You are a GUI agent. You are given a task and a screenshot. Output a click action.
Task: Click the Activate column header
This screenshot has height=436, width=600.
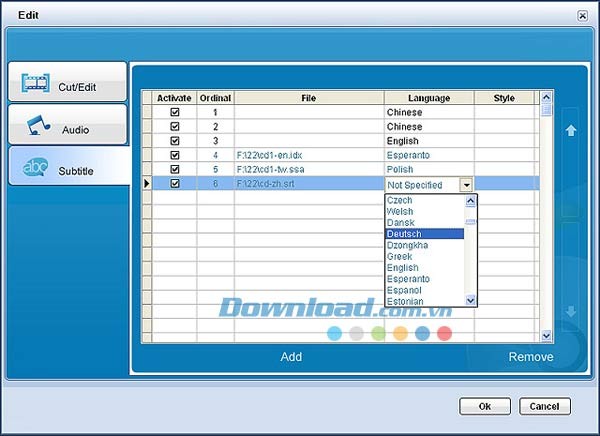tap(174, 98)
